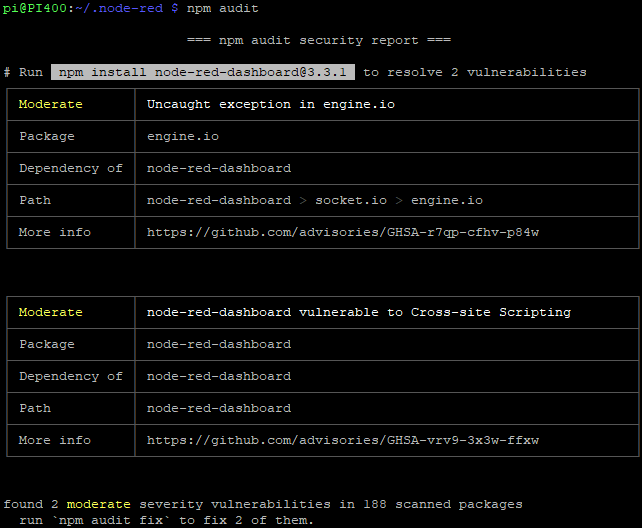
Task: Click 'socket.io' in the dependency path
Action: tap(351, 200)
